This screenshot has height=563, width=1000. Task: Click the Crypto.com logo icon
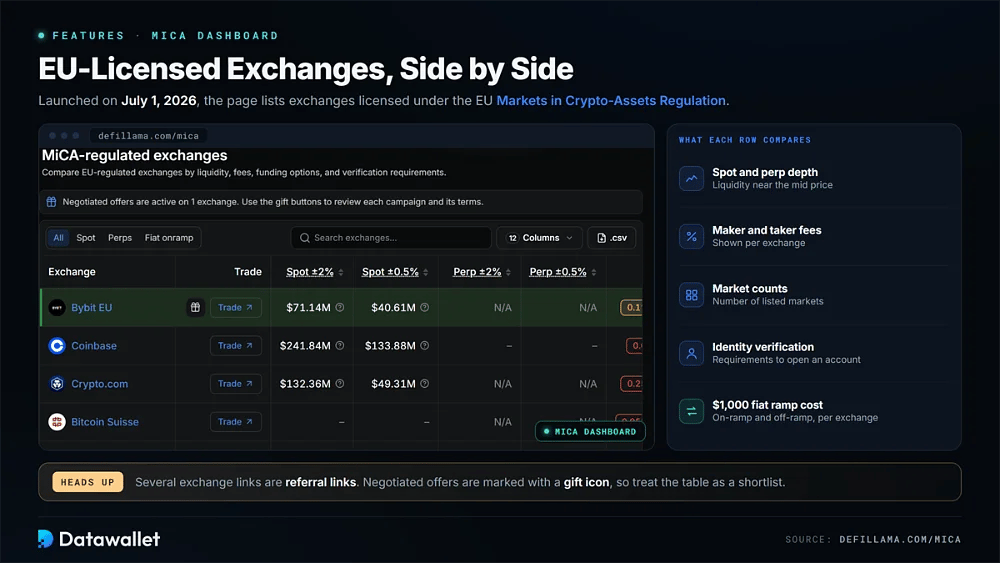click(57, 384)
